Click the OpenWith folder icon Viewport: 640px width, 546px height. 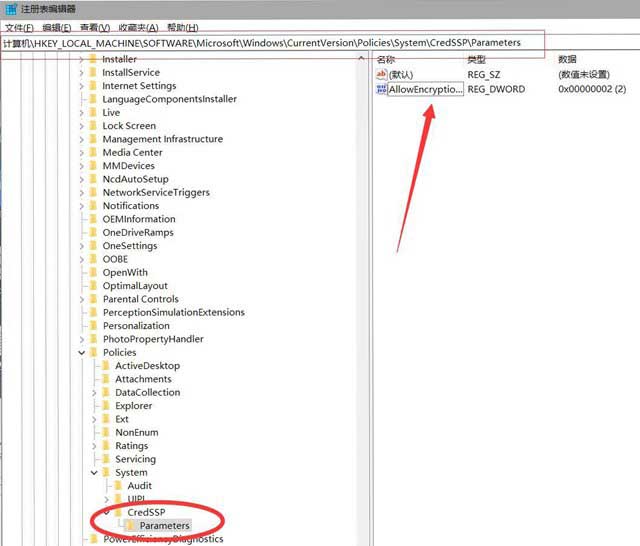[x=93, y=272]
